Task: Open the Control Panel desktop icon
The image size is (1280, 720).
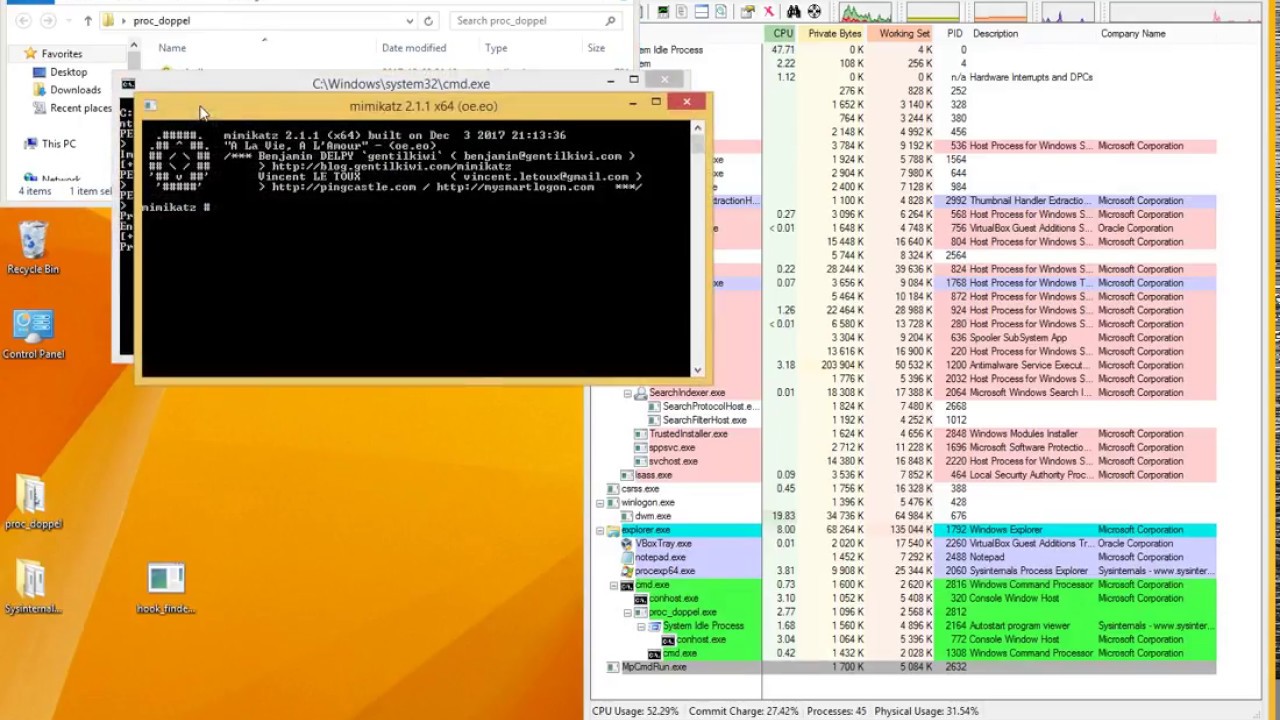Action: click(x=33, y=334)
